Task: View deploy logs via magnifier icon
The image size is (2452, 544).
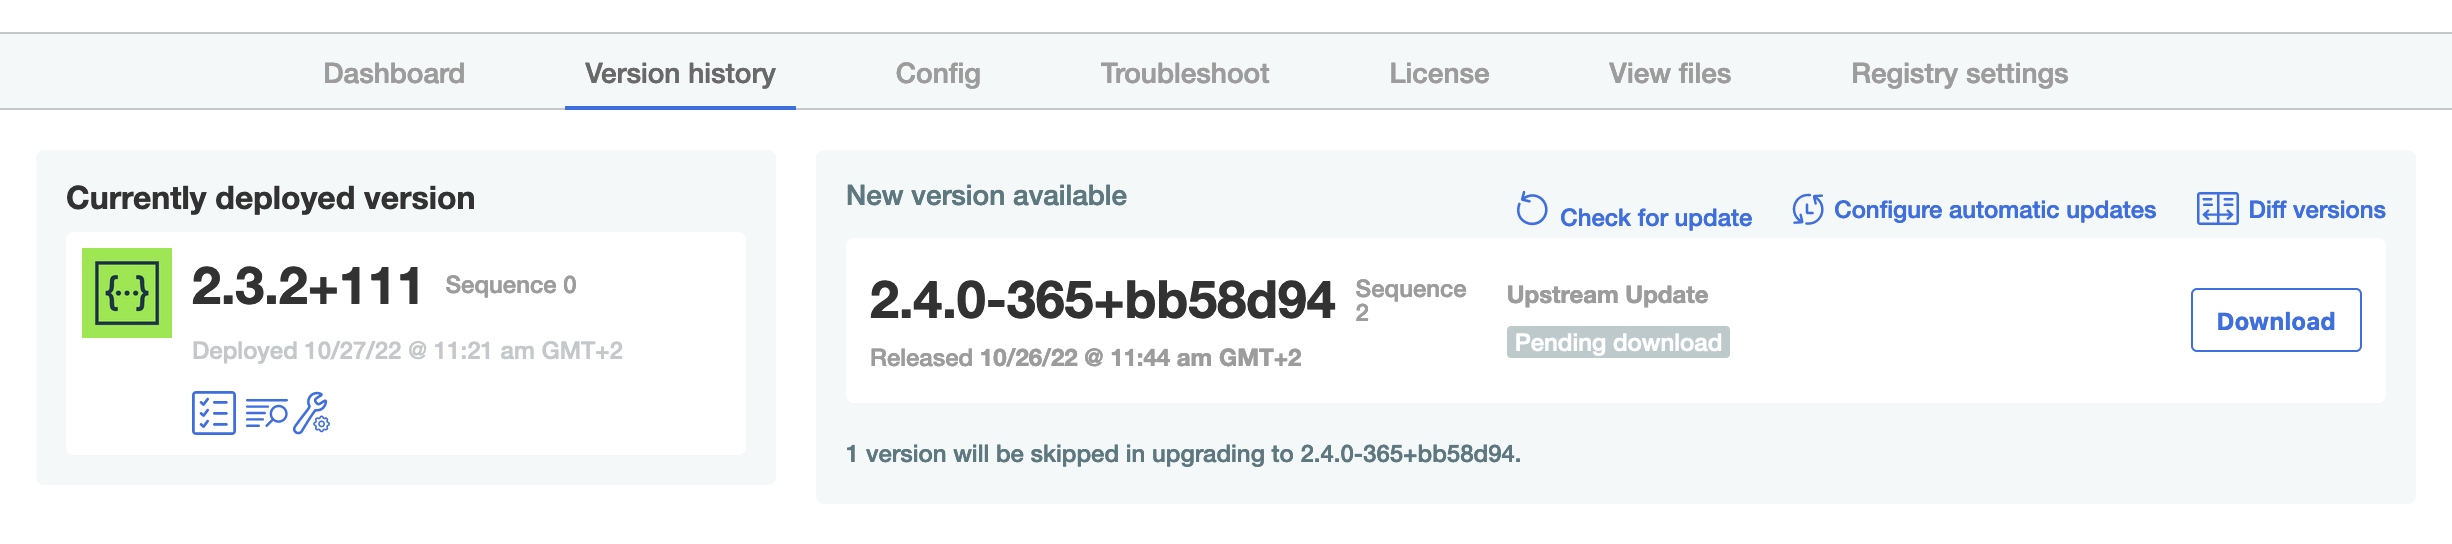Action: pos(266,413)
